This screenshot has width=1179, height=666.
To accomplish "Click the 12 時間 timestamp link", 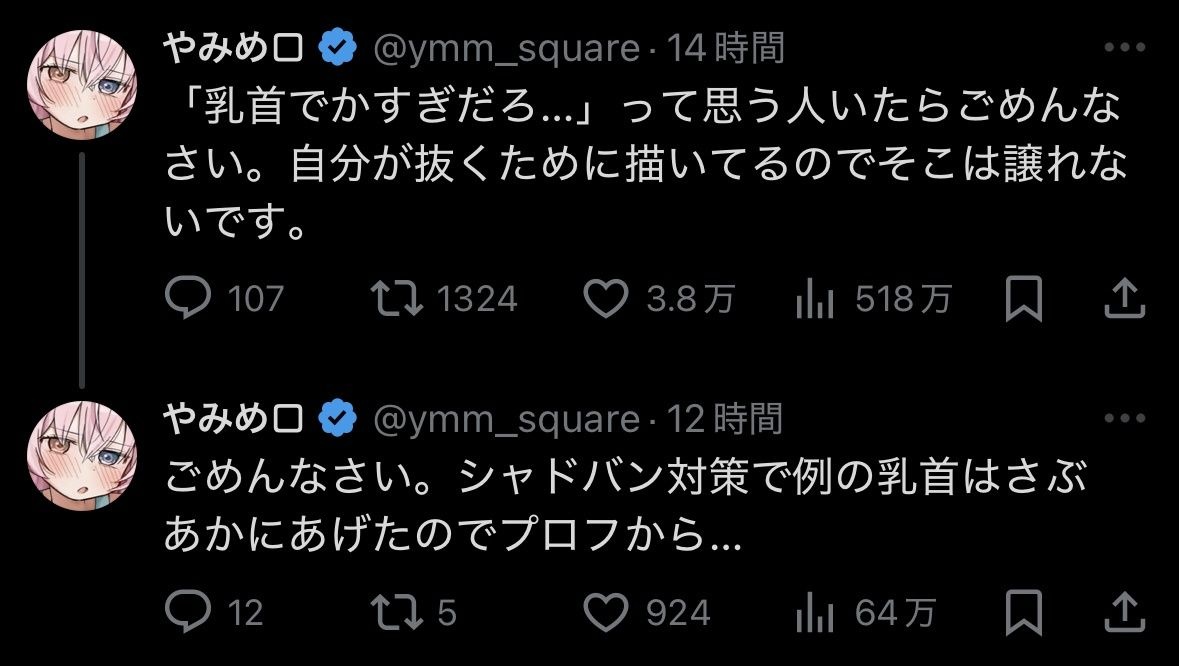I will [x=725, y=420].
